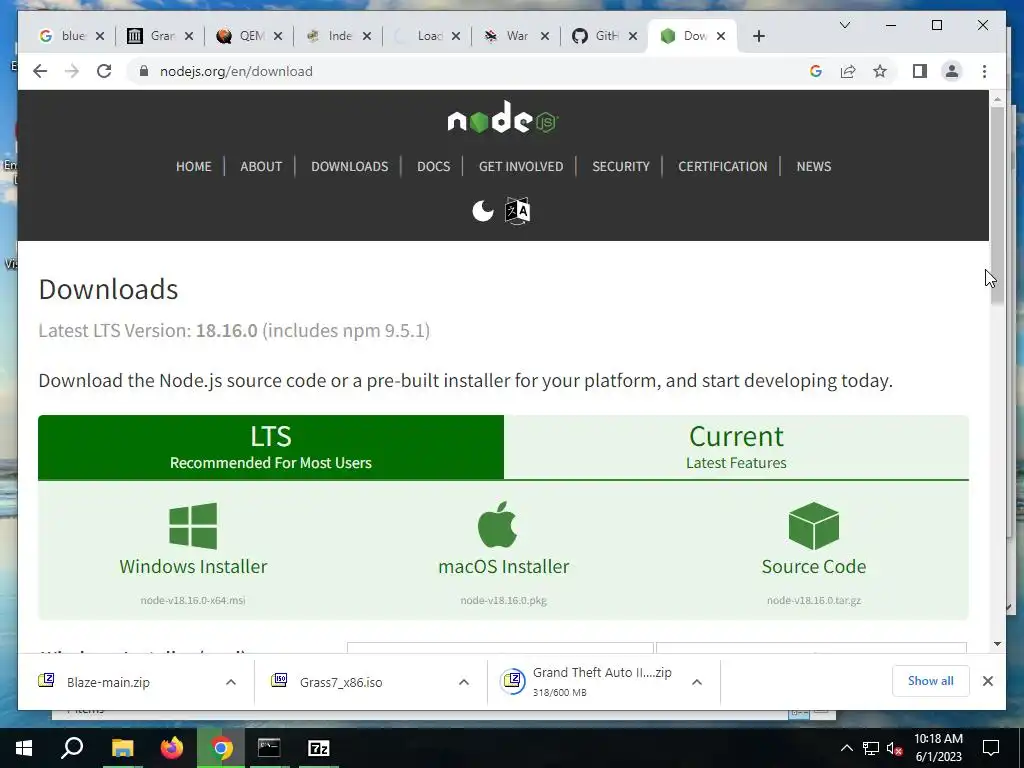Select the LTS release tab
Image resolution: width=1024 pixels, height=768 pixels.
point(271,447)
